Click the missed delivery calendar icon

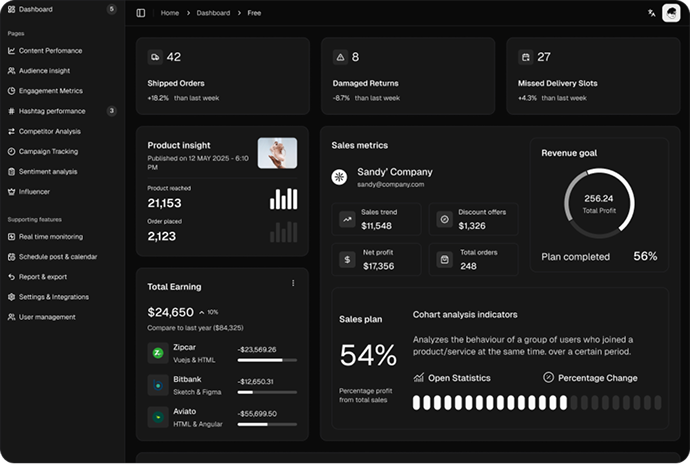click(525, 57)
